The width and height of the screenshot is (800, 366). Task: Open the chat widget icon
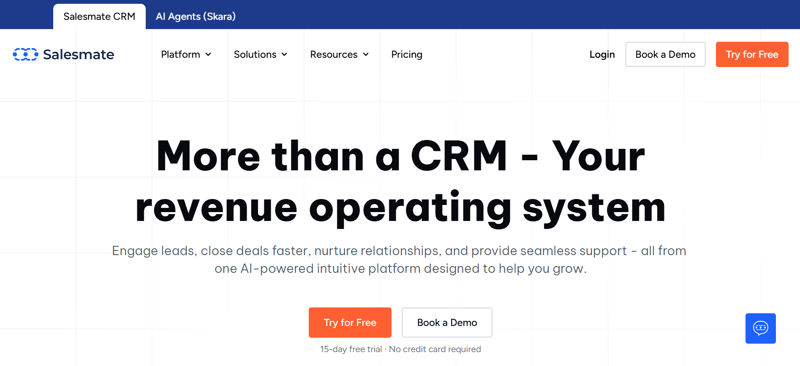pos(760,328)
